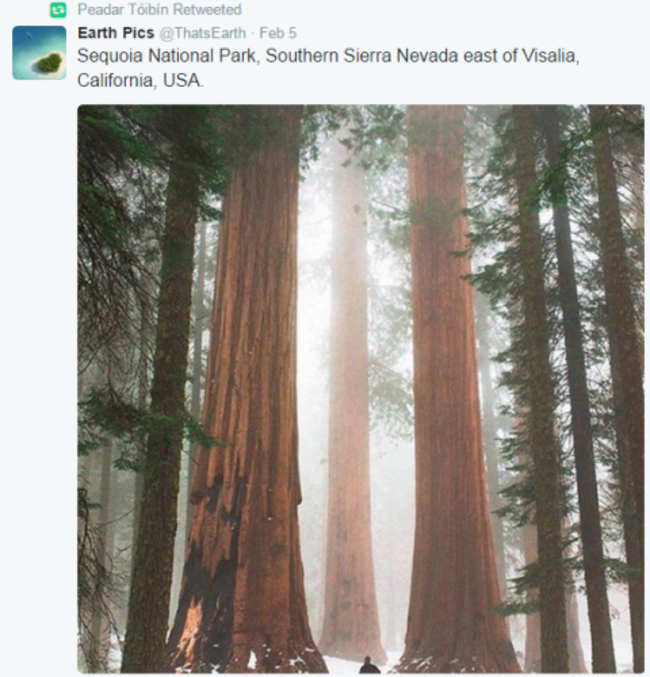650x677 pixels.
Task: Click the thin dark trunks at far right
Action: (x=605, y=389)
